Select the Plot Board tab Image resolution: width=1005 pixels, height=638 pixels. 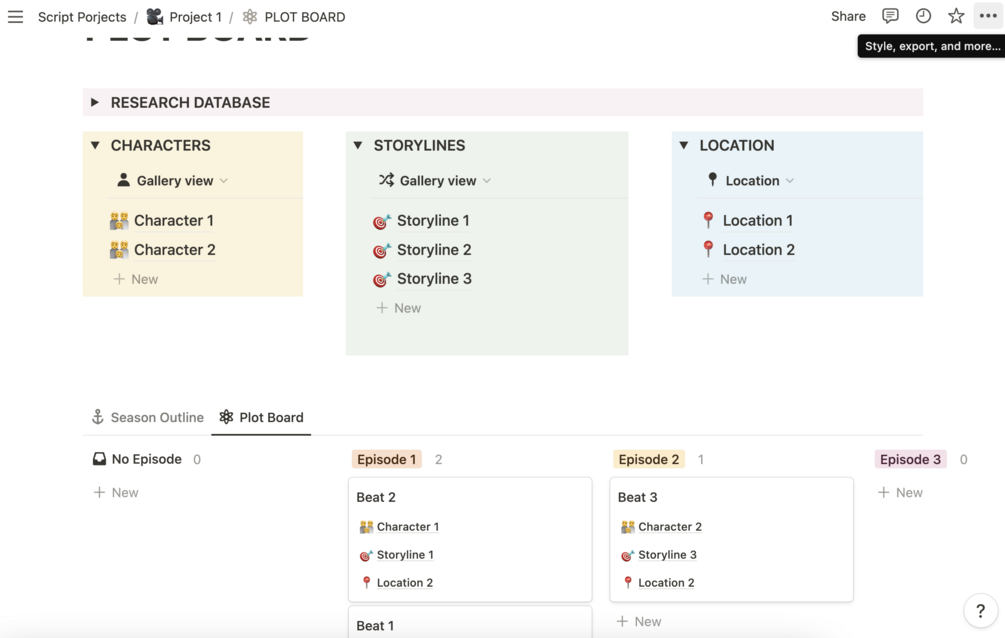261,417
